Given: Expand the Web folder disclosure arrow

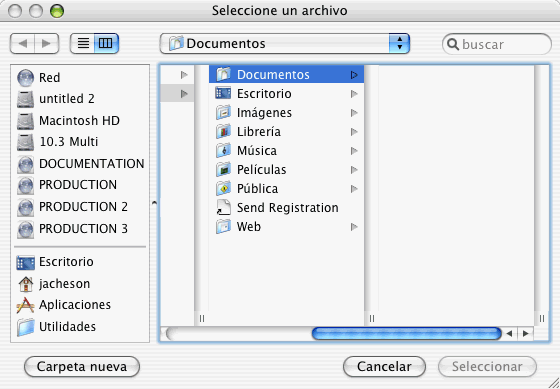Looking at the screenshot, I should [x=354, y=227].
